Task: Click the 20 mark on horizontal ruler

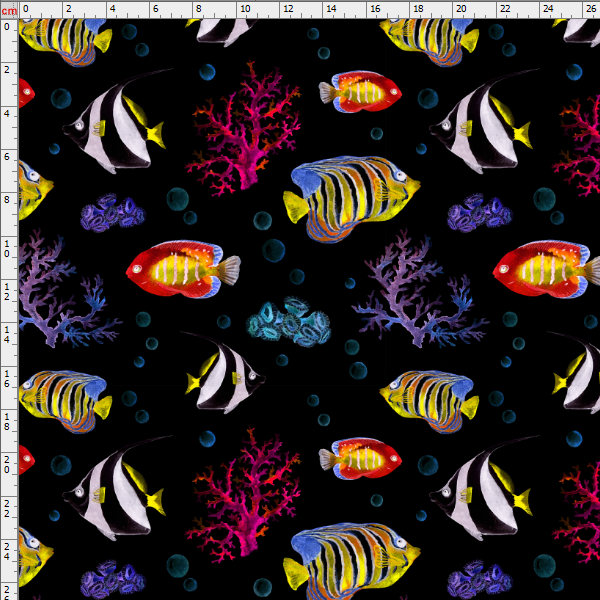Action: (461, 9)
